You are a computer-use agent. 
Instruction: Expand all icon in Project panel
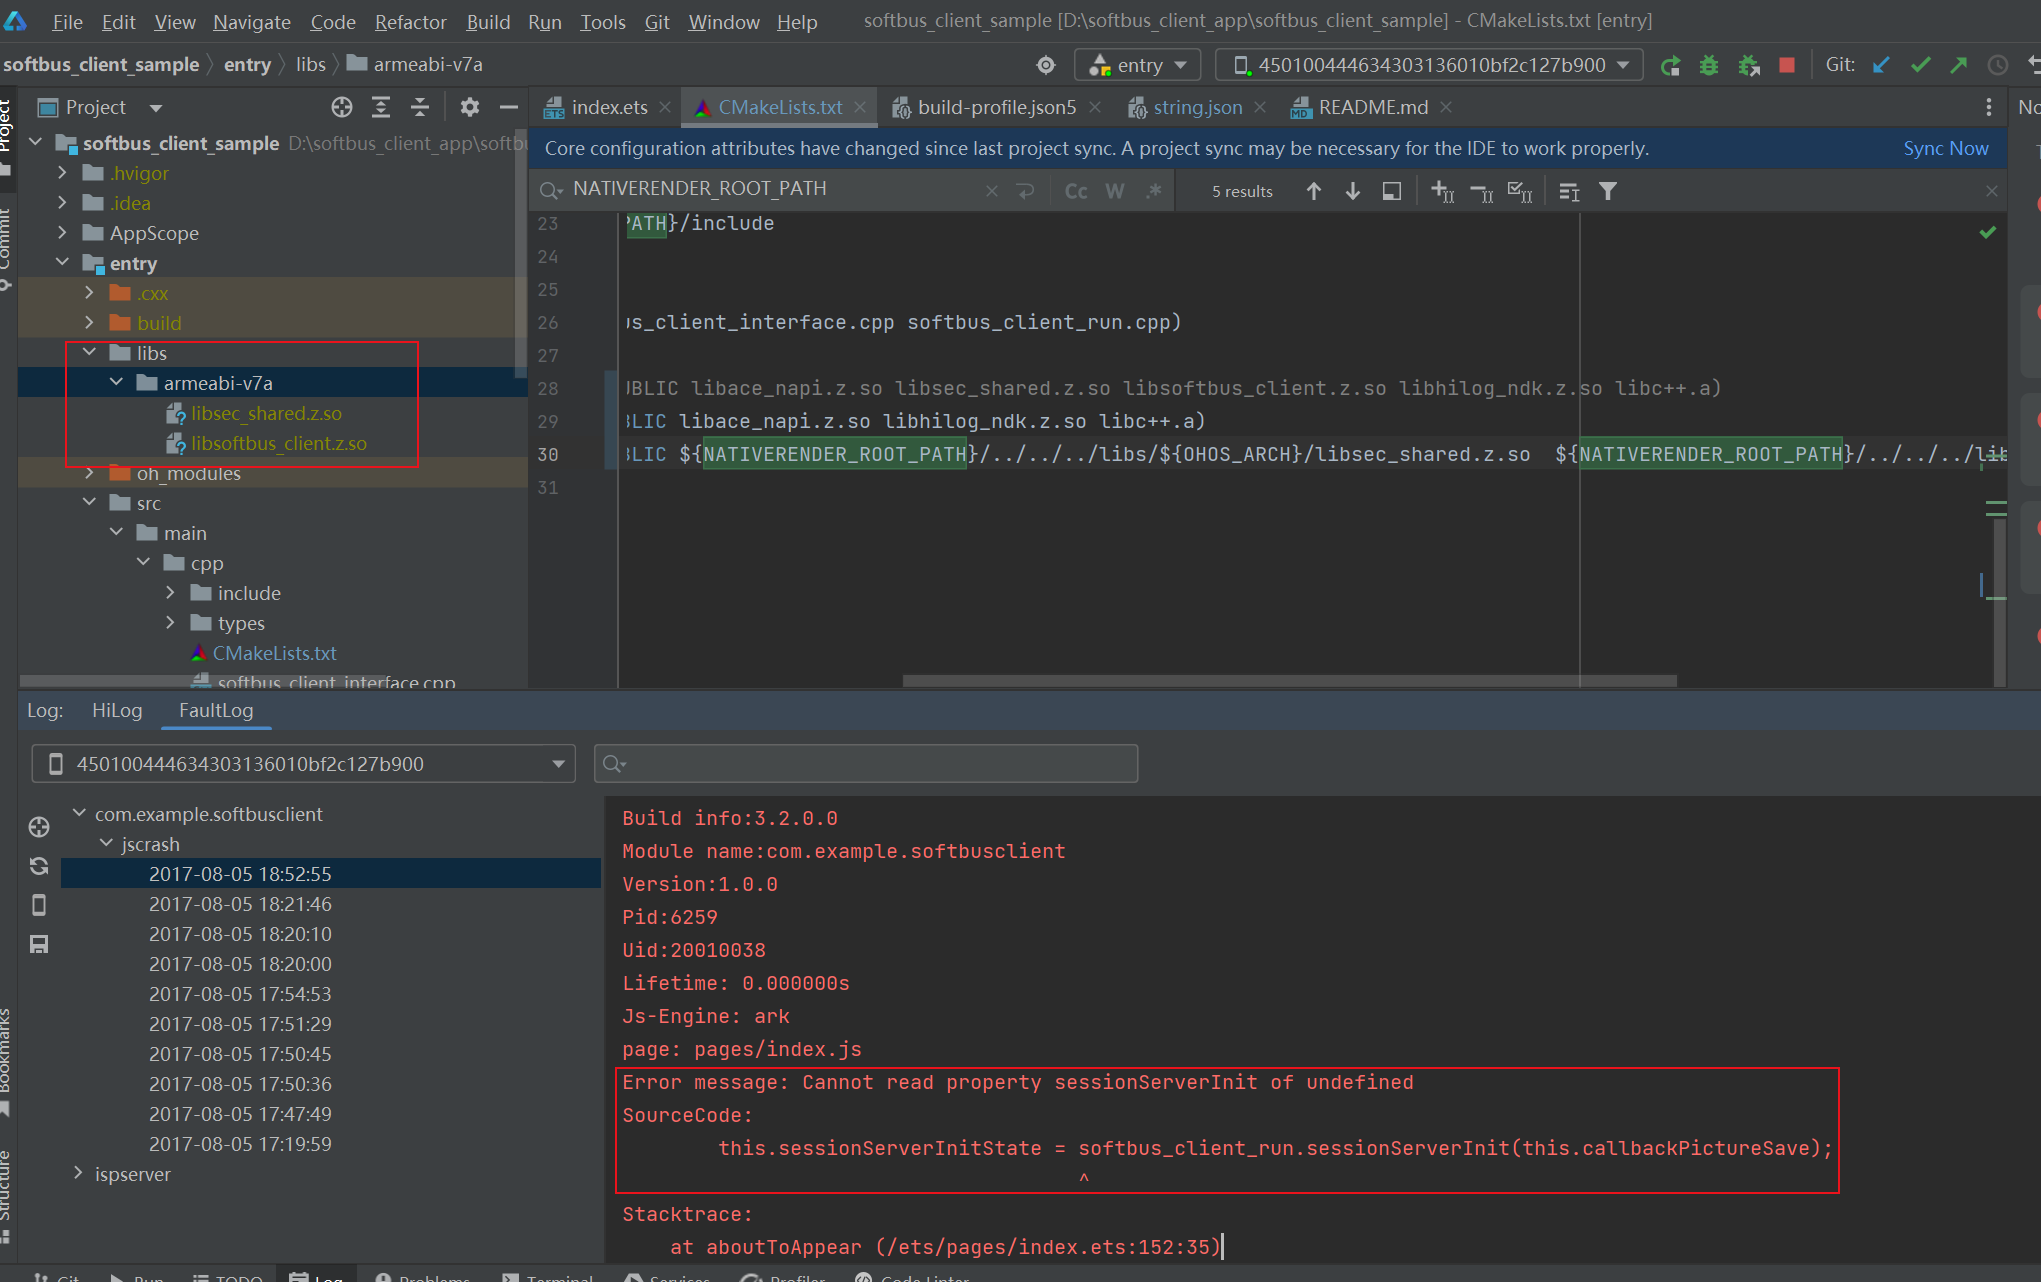pos(381,107)
